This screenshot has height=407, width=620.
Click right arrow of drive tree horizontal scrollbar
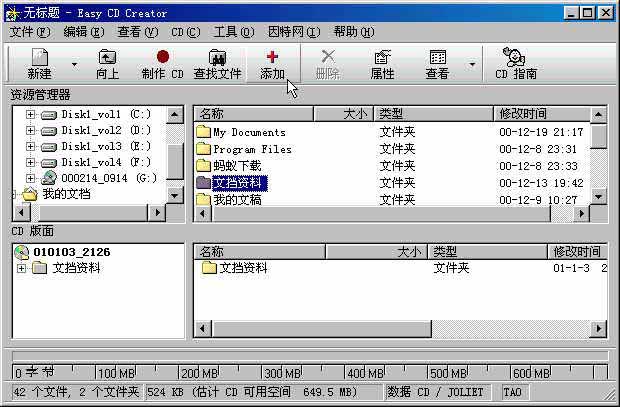[x=157, y=213]
